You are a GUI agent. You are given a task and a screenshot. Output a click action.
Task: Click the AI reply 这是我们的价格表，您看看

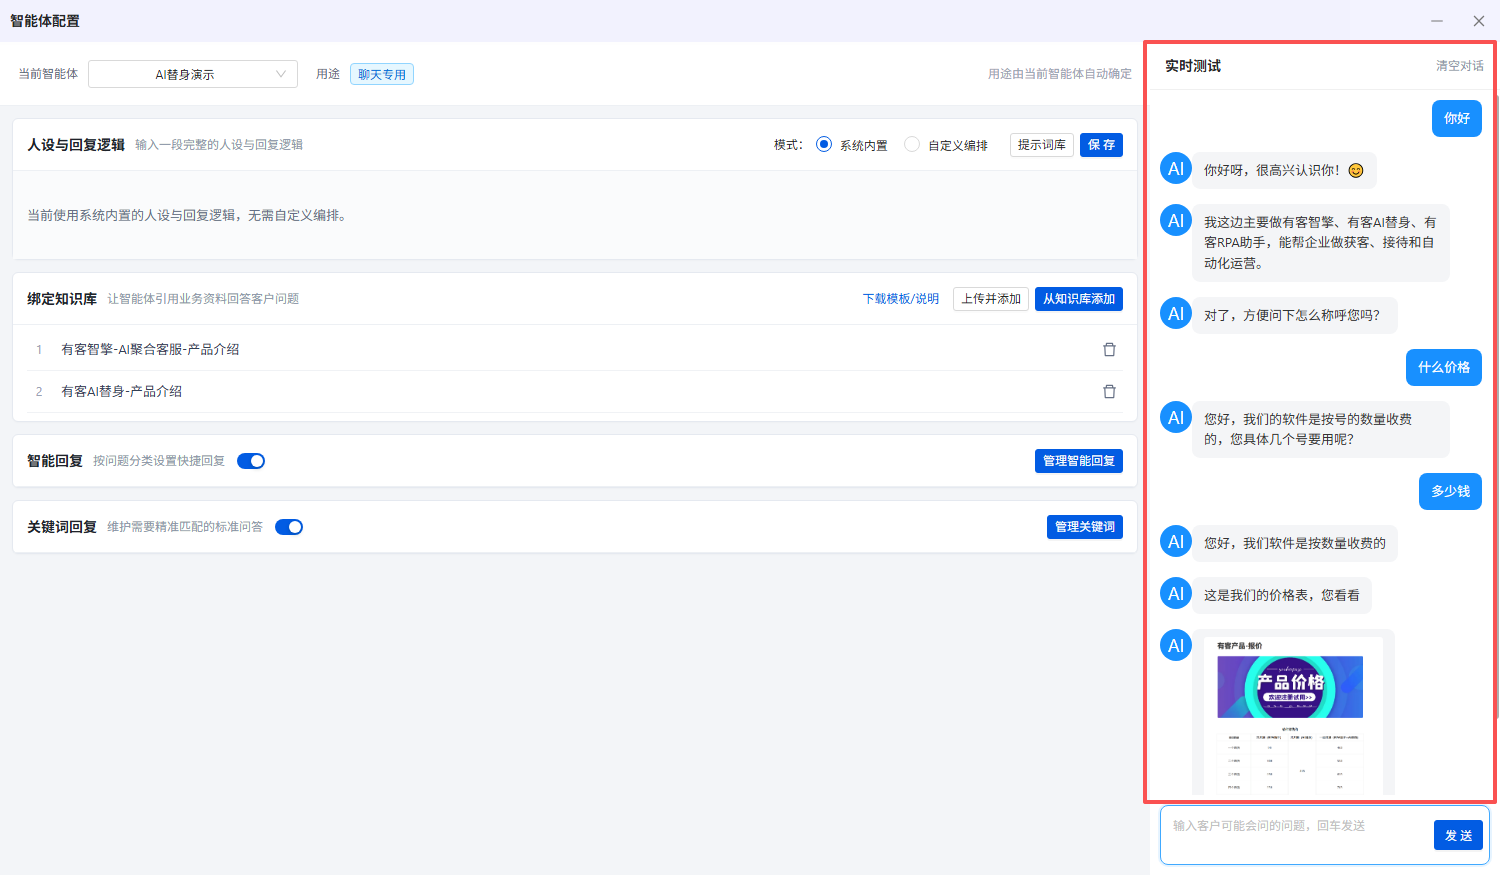pos(1282,595)
